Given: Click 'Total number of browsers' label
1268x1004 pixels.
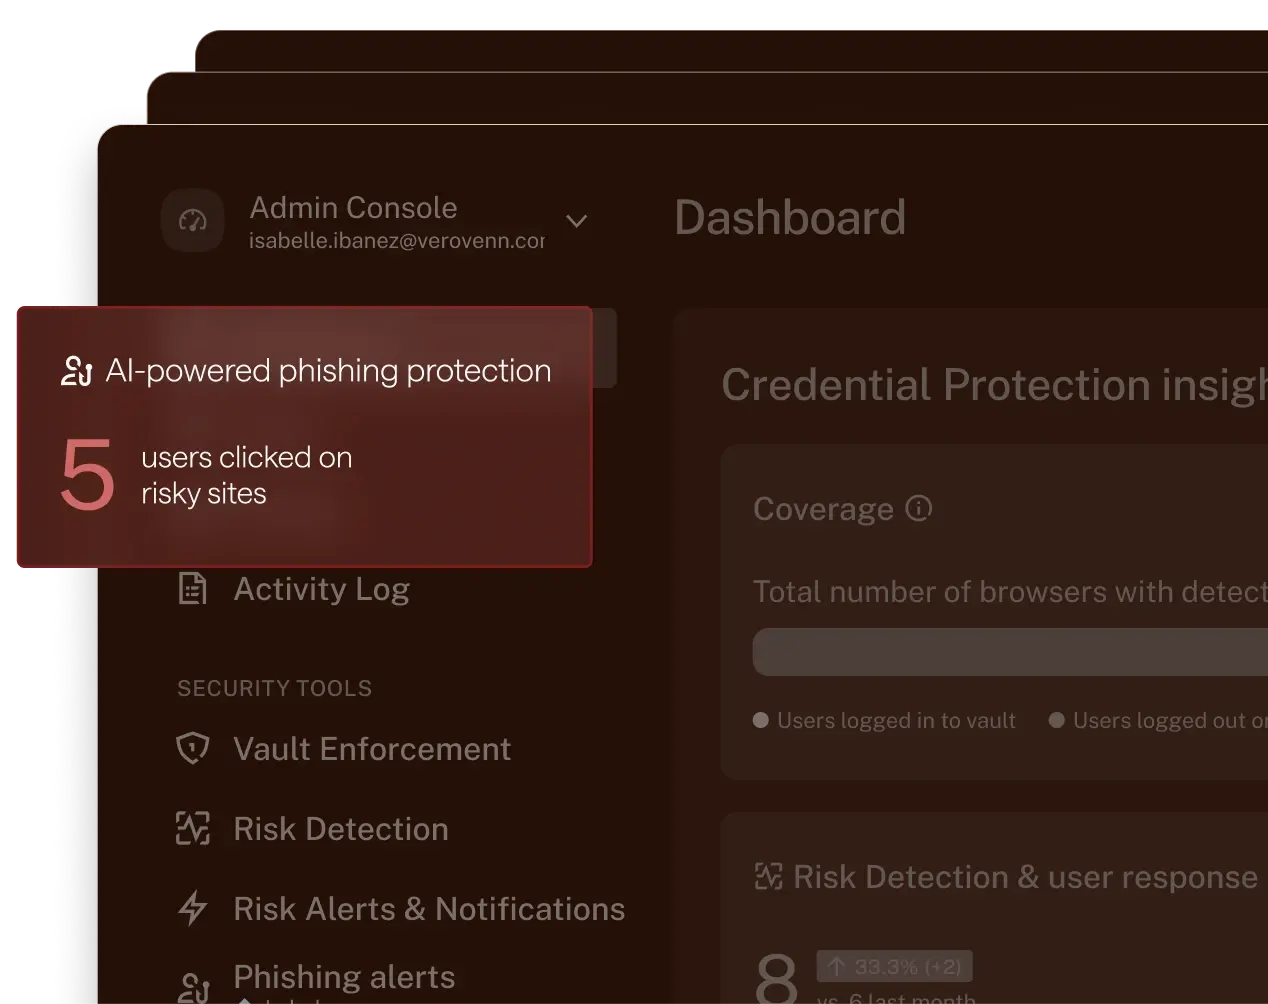Looking at the screenshot, I should pyautogui.click(x=1010, y=592).
